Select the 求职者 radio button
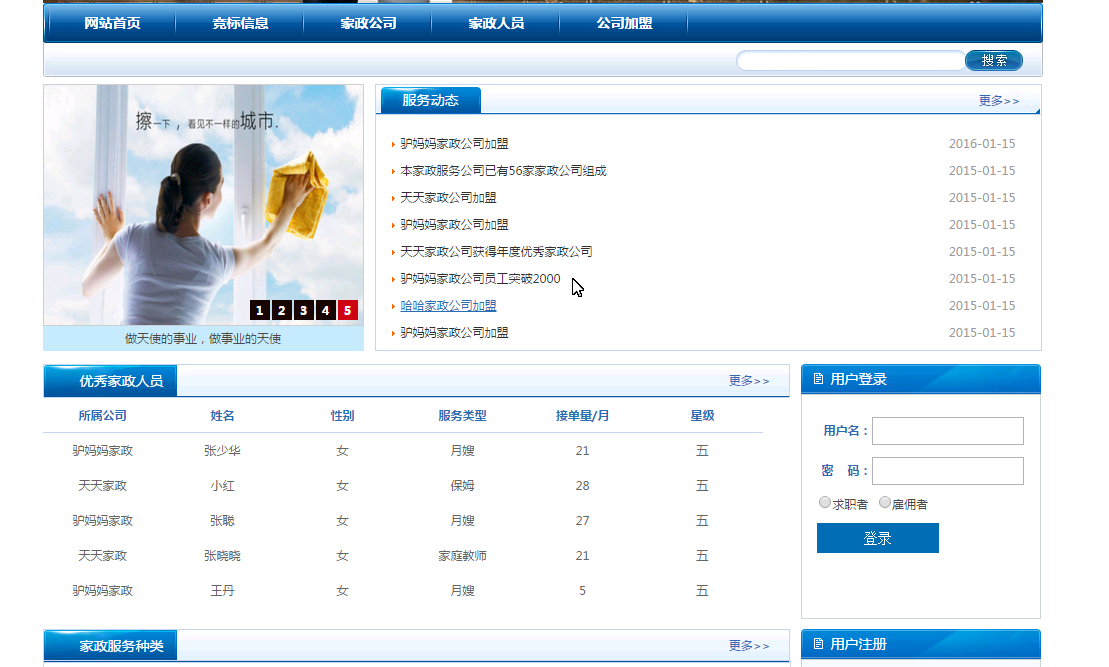 (x=825, y=502)
